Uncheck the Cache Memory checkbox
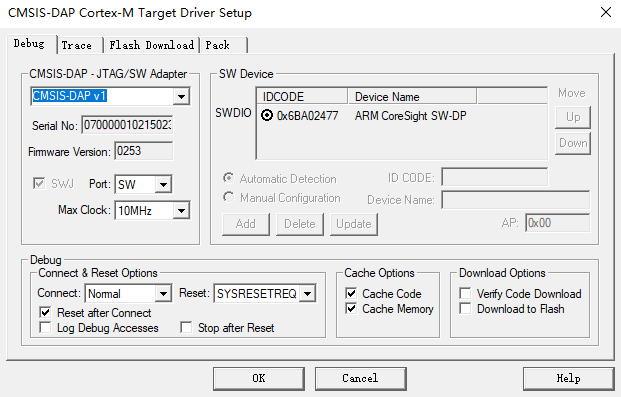 pyautogui.click(x=351, y=309)
